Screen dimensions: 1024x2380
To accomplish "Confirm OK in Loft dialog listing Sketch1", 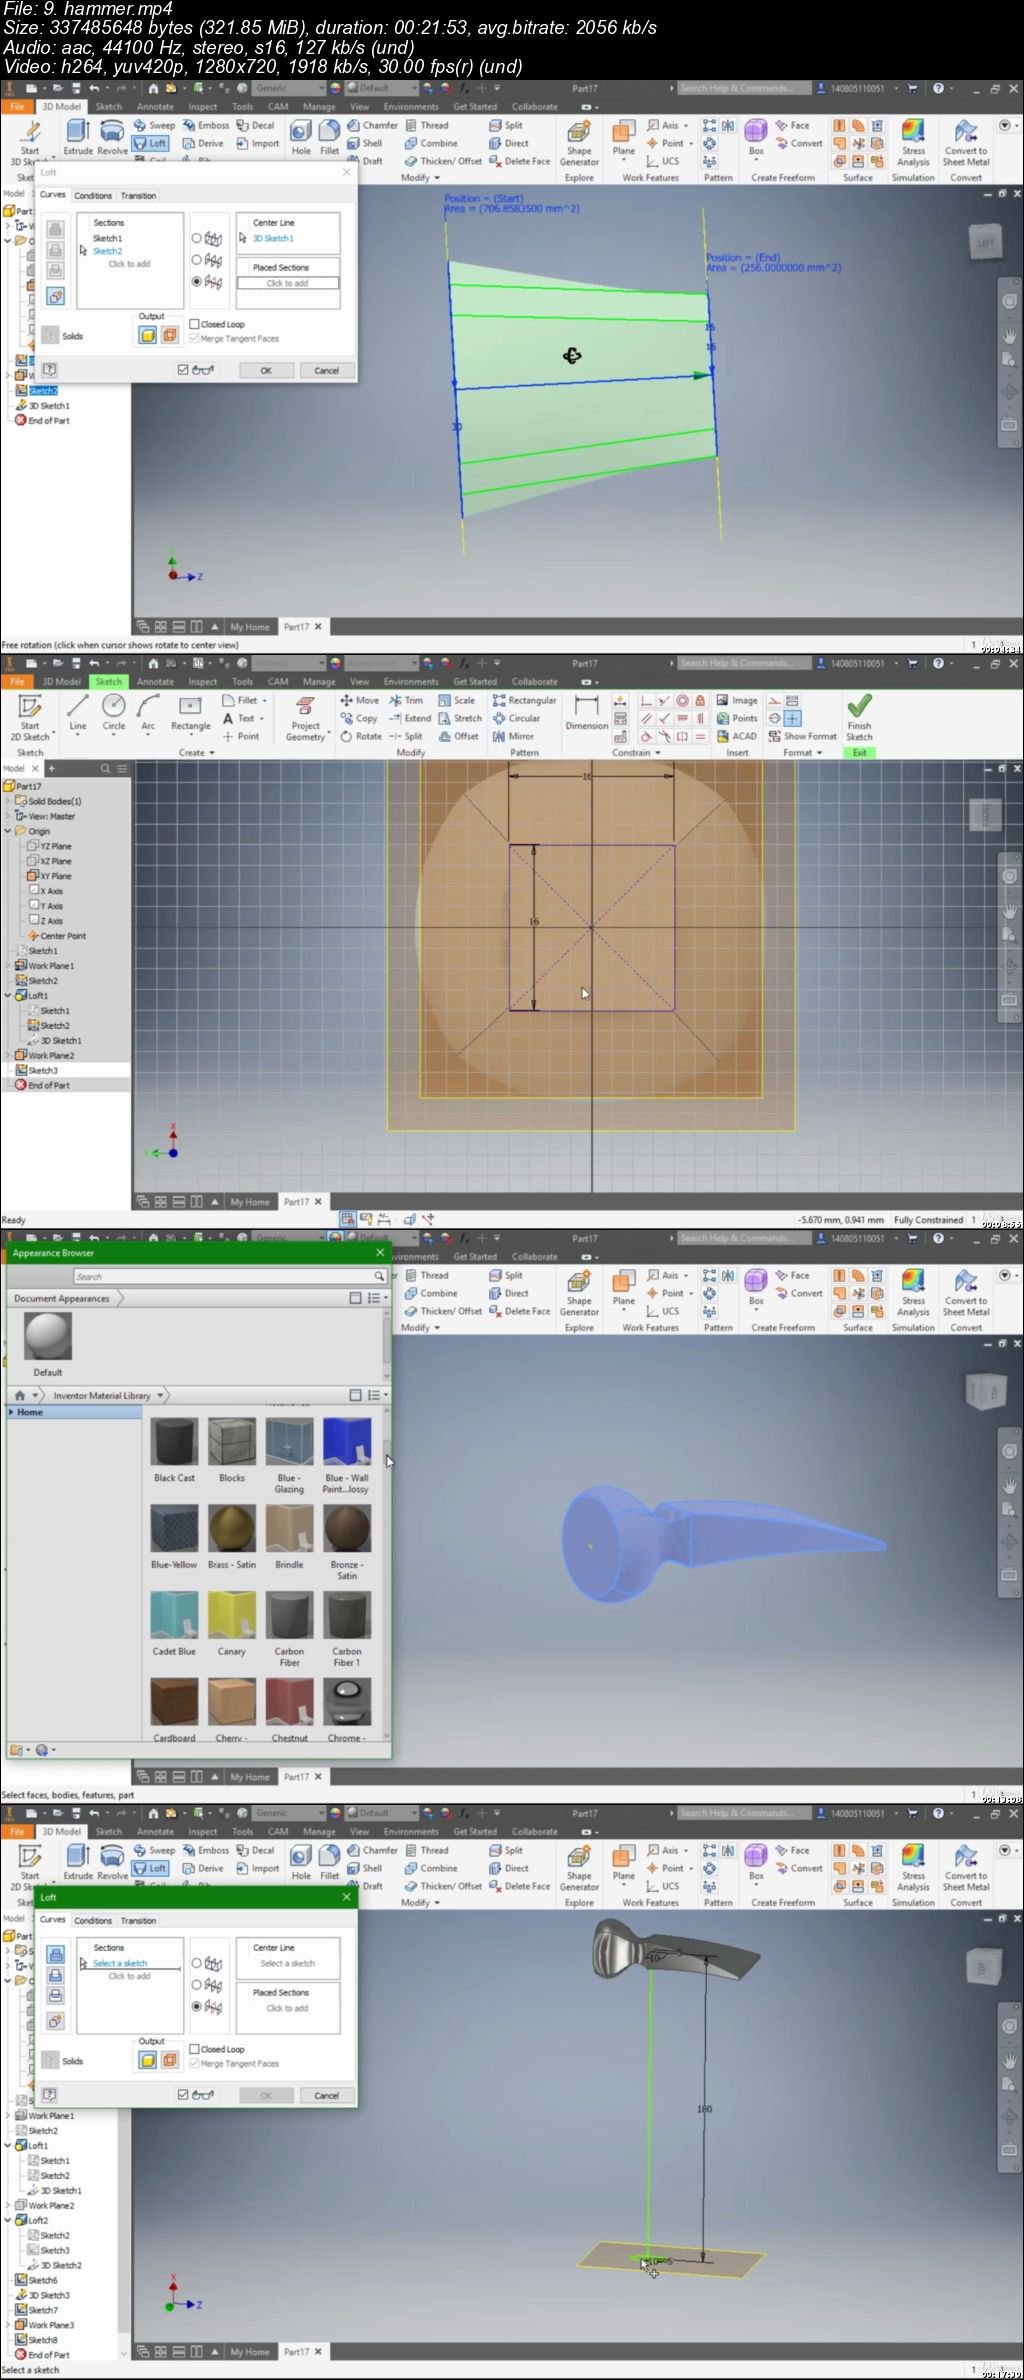I will [266, 370].
